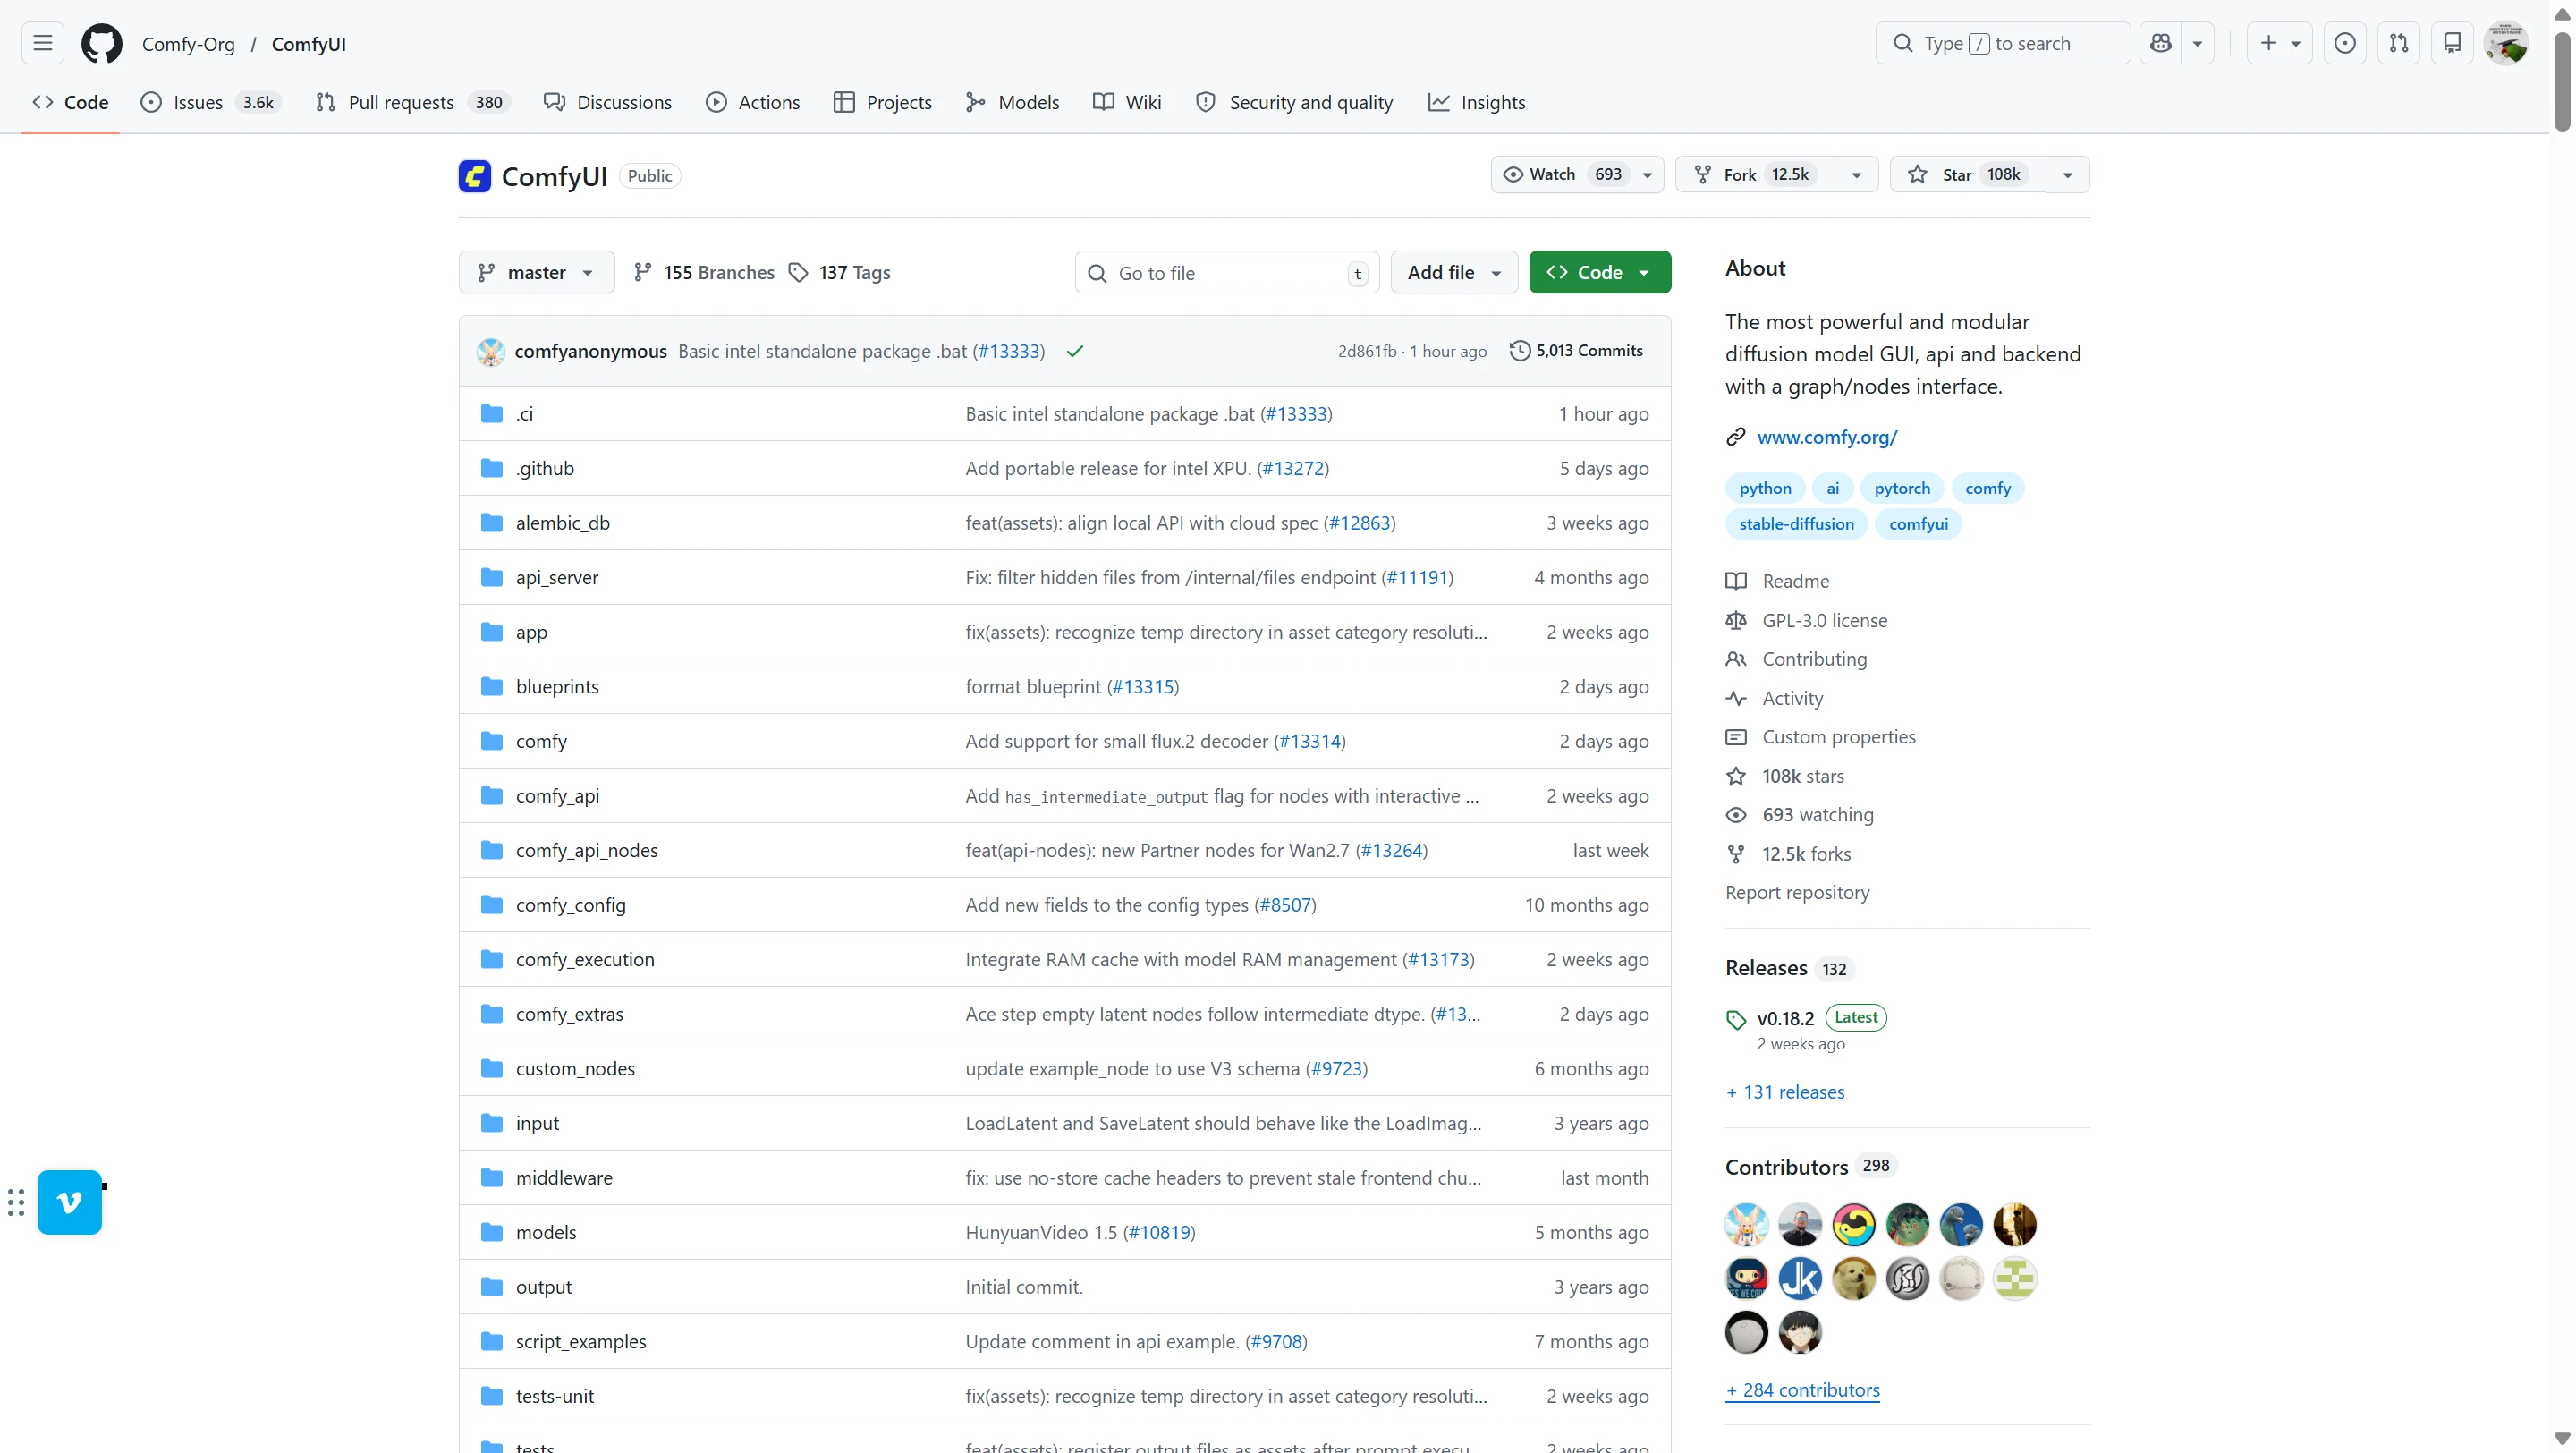
Task: Switch to the Pull requests tab
Action: 400,102
